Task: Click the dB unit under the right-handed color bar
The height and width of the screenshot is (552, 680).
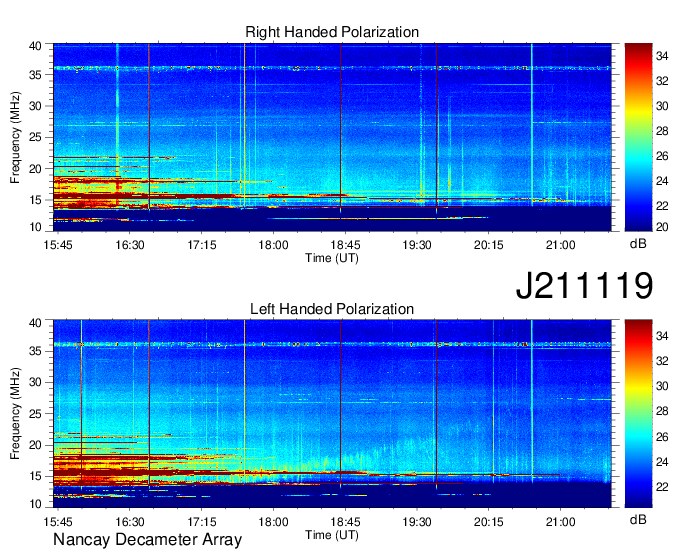Action: click(x=638, y=243)
